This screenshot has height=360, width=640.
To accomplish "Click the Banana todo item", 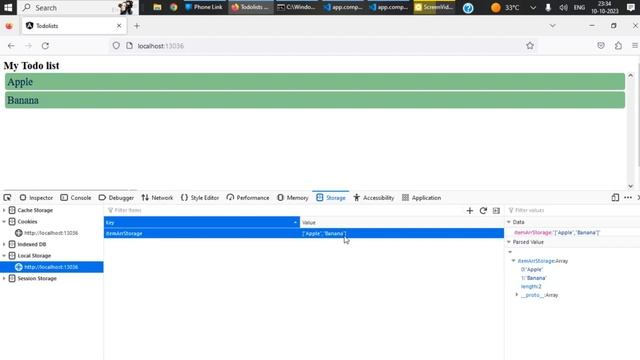I will [315, 100].
